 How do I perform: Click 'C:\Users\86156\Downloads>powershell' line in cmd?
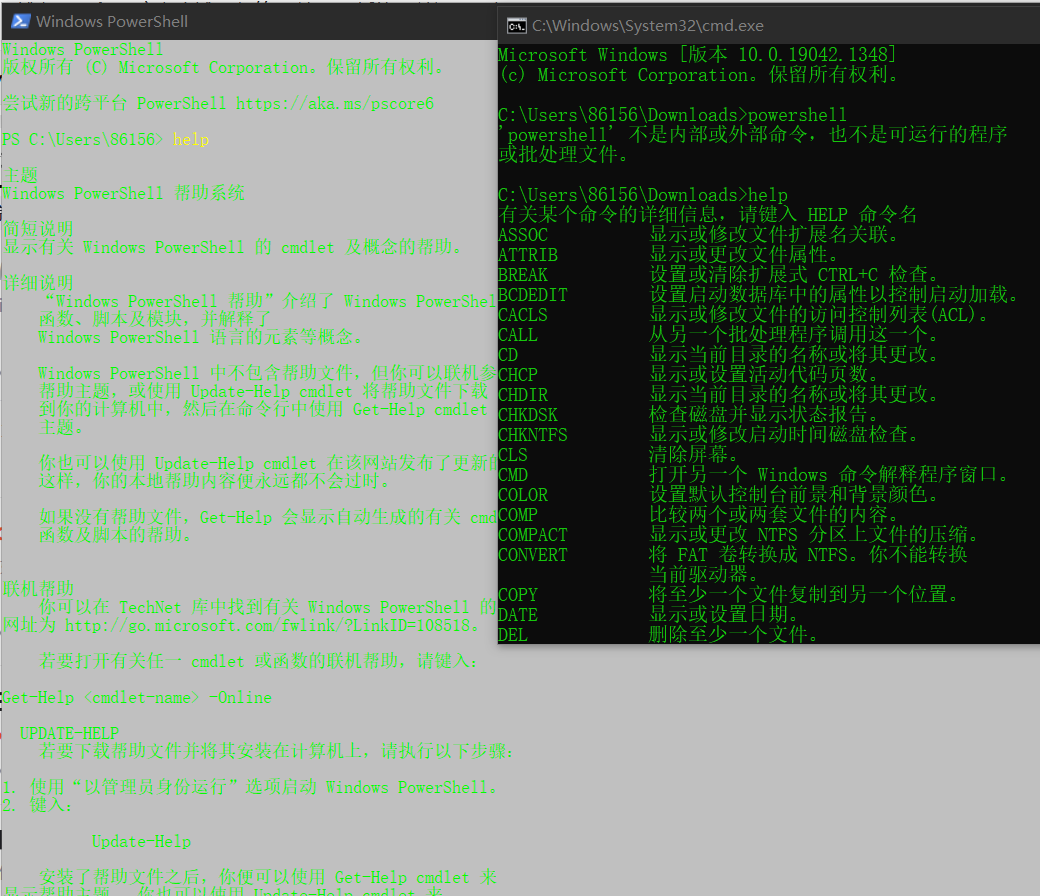click(673, 115)
